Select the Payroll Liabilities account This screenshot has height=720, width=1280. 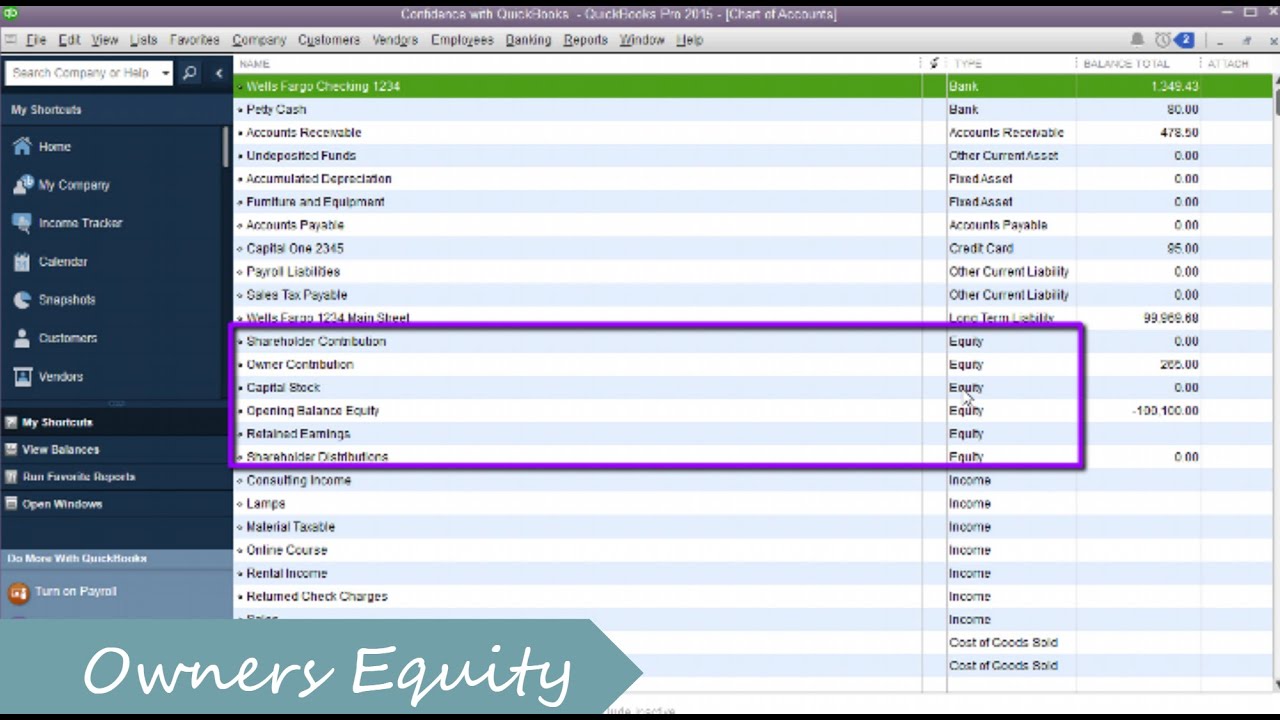[293, 272]
